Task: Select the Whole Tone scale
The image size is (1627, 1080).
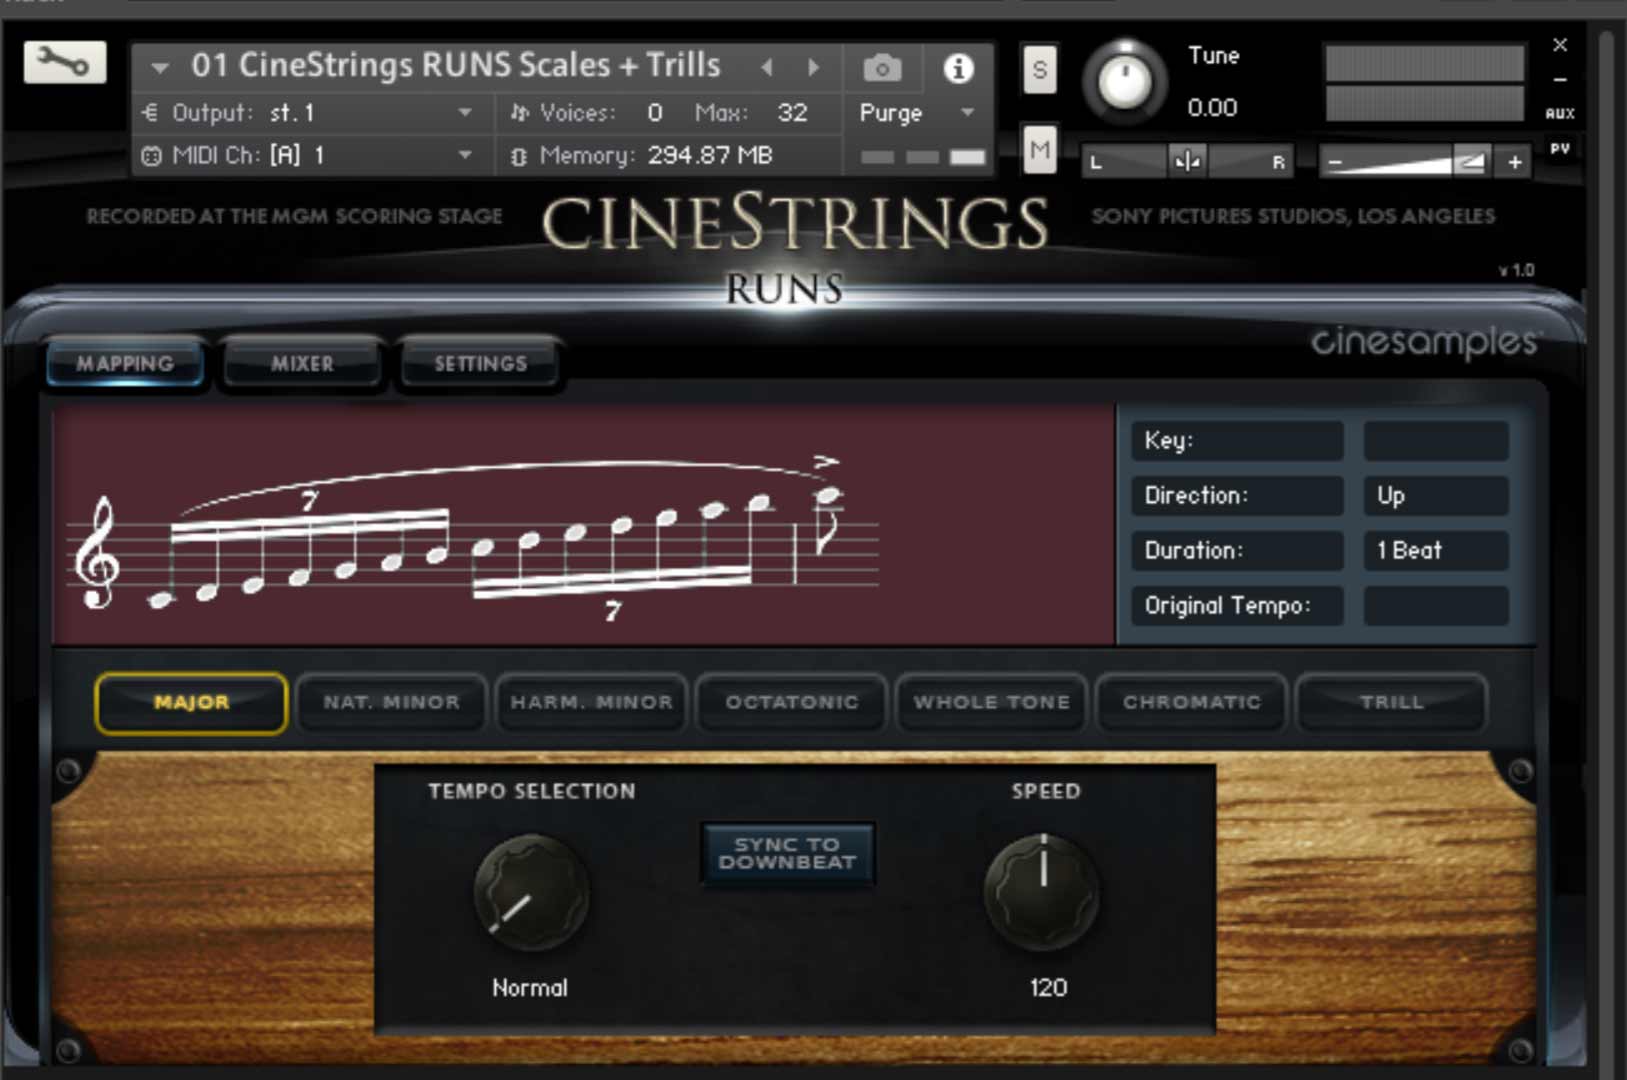Action: pos(991,703)
